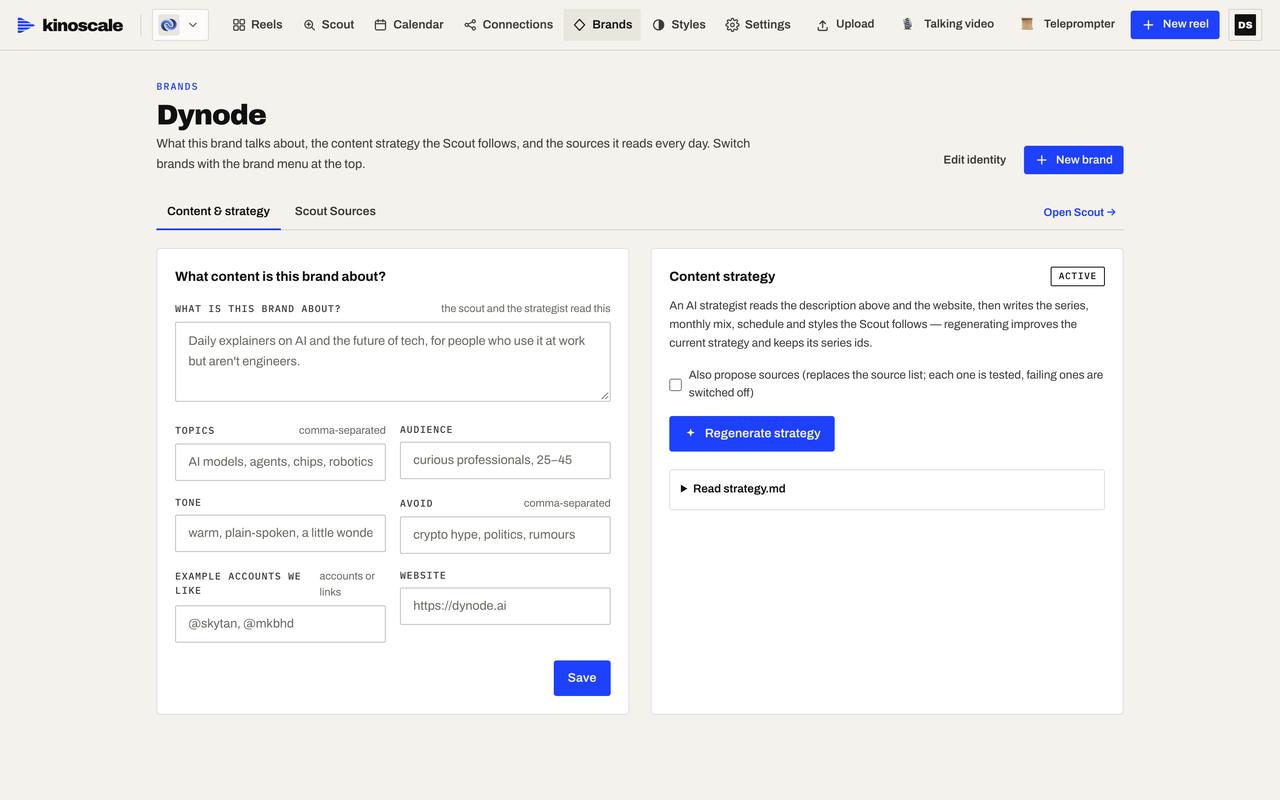Click into the Audience field
Viewport: 1280px width, 800px height.
point(505,460)
